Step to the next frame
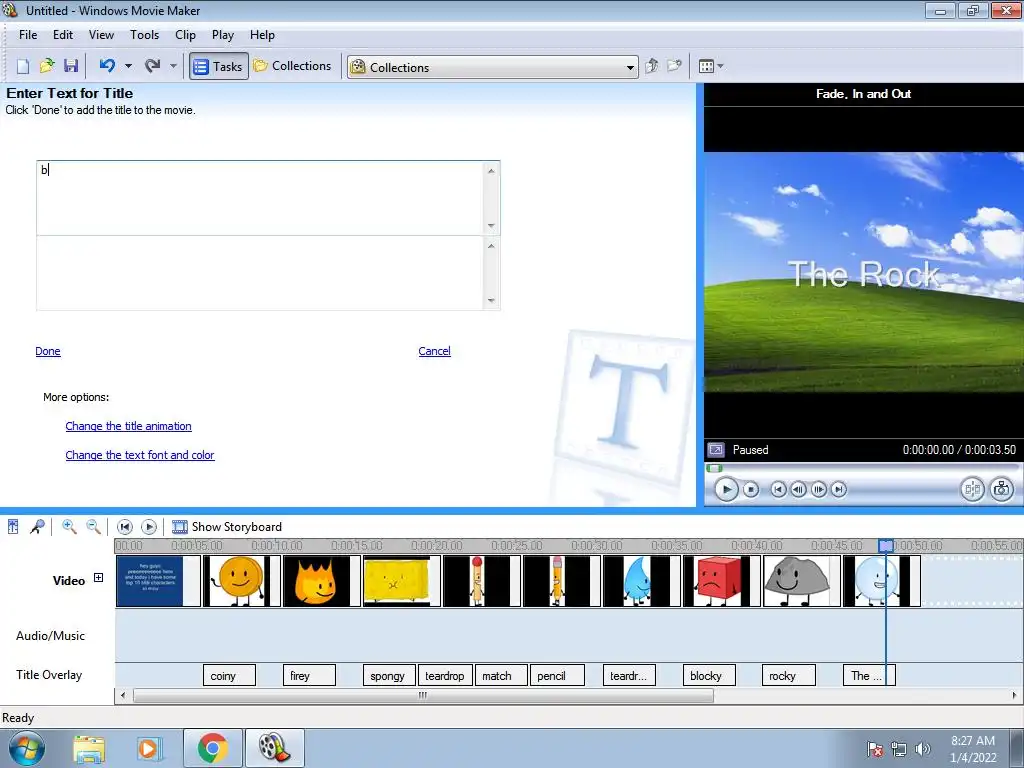 click(x=818, y=489)
